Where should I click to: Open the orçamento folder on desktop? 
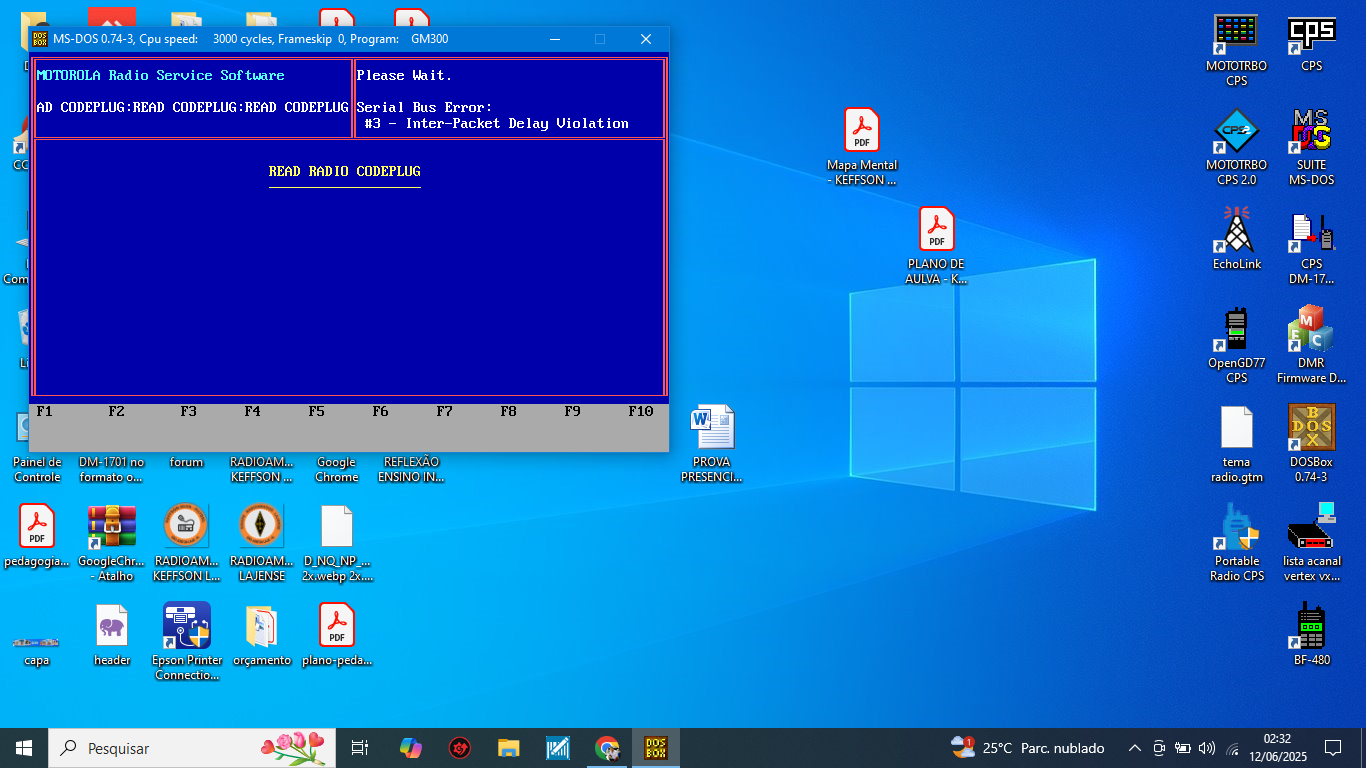pos(261,626)
